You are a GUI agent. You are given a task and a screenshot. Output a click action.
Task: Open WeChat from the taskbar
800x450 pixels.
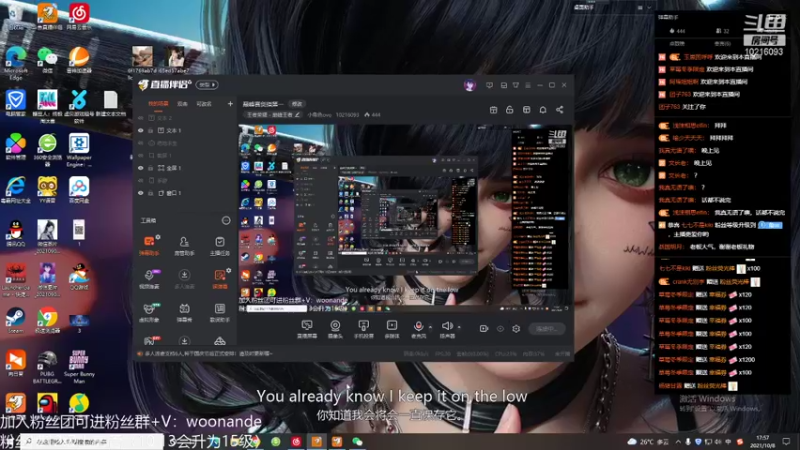[x=357, y=441]
